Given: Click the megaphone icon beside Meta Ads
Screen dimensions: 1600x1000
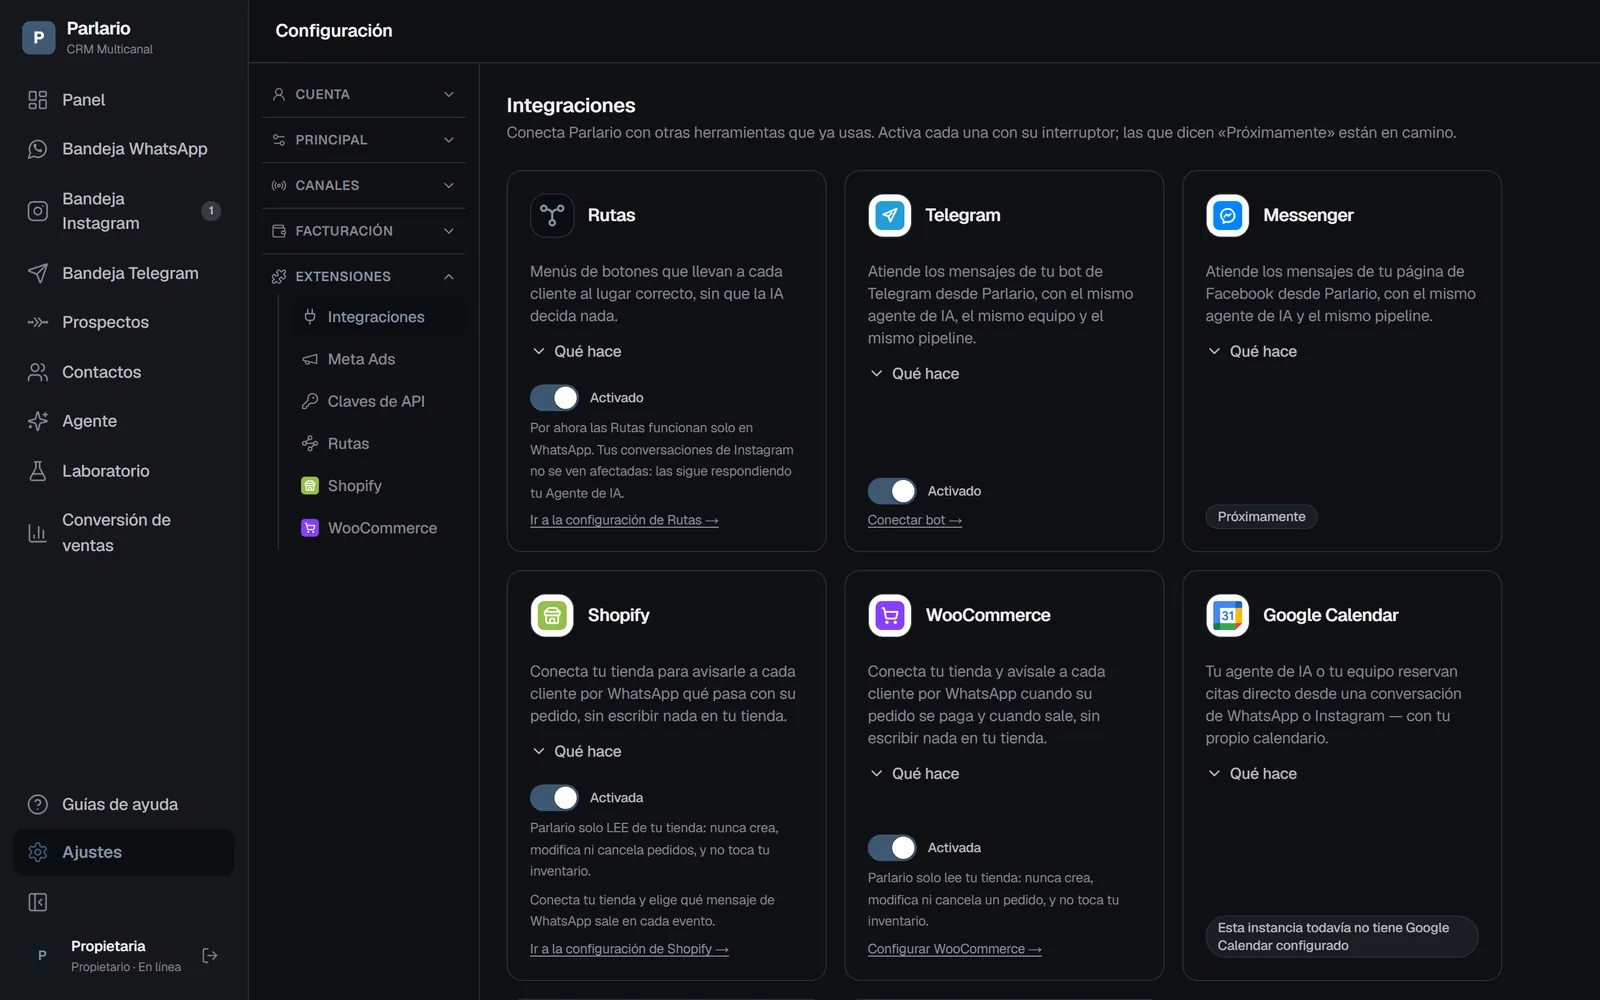Looking at the screenshot, I should [310, 359].
